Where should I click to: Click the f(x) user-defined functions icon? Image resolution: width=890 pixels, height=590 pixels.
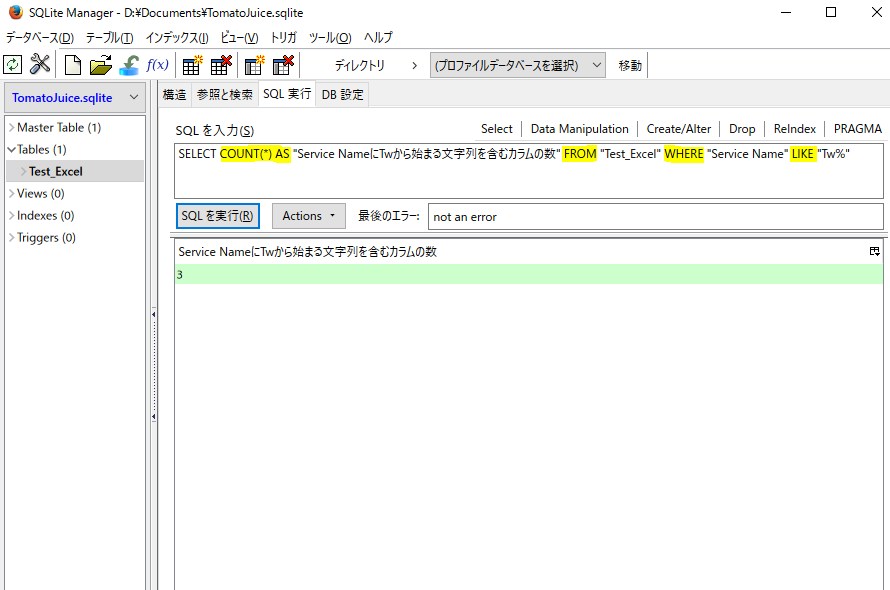pos(157,65)
